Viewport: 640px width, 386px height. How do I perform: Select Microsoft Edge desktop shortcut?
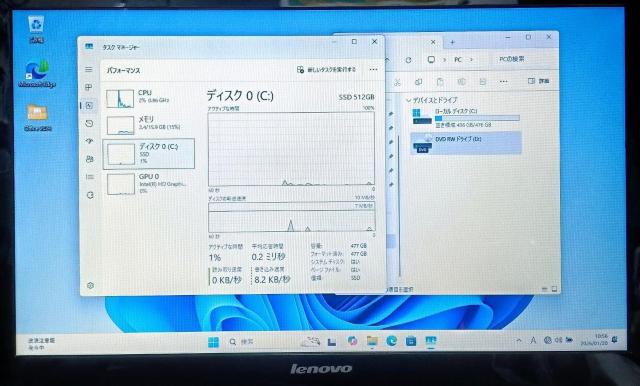37,73
